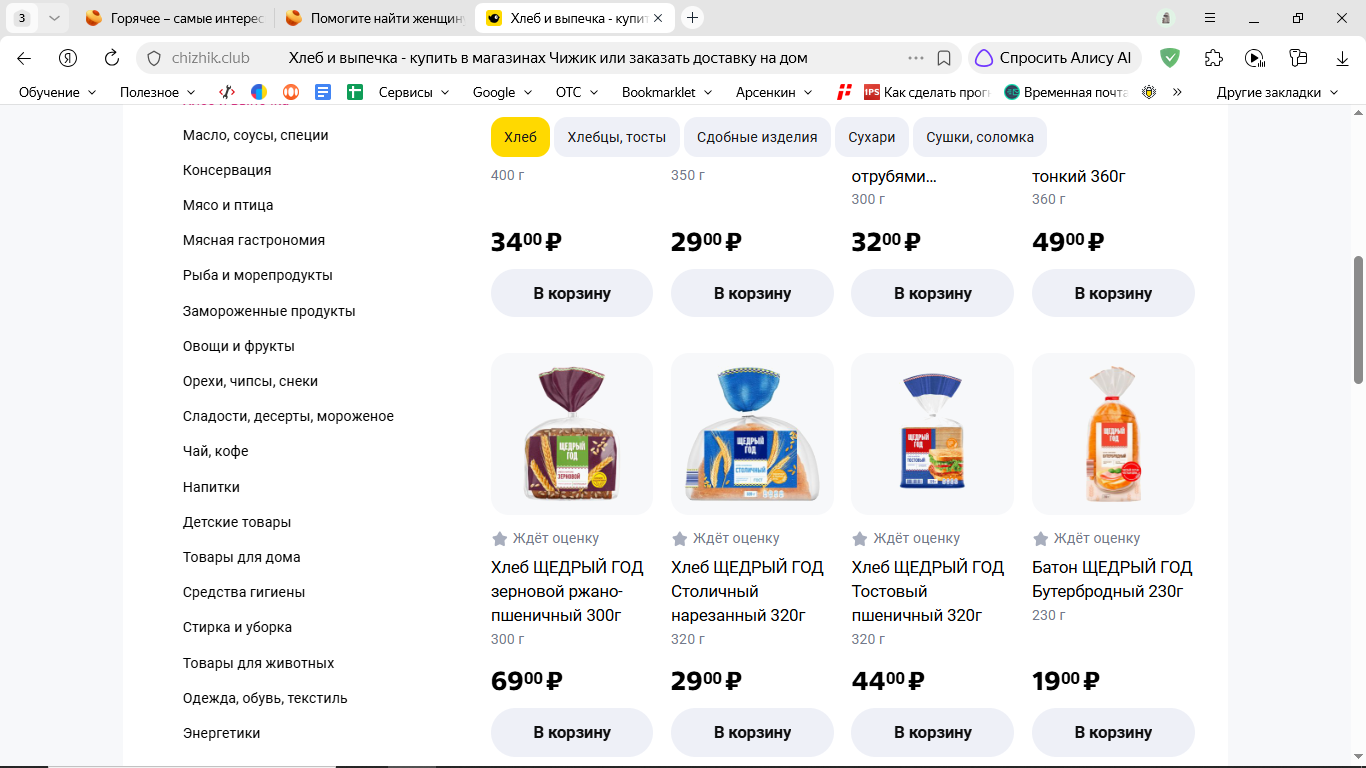Image resolution: width=1366 pixels, height=768 pixels.
Task: Open the blue-yellow round bookmark icon
Action: (x=259, y=92)
